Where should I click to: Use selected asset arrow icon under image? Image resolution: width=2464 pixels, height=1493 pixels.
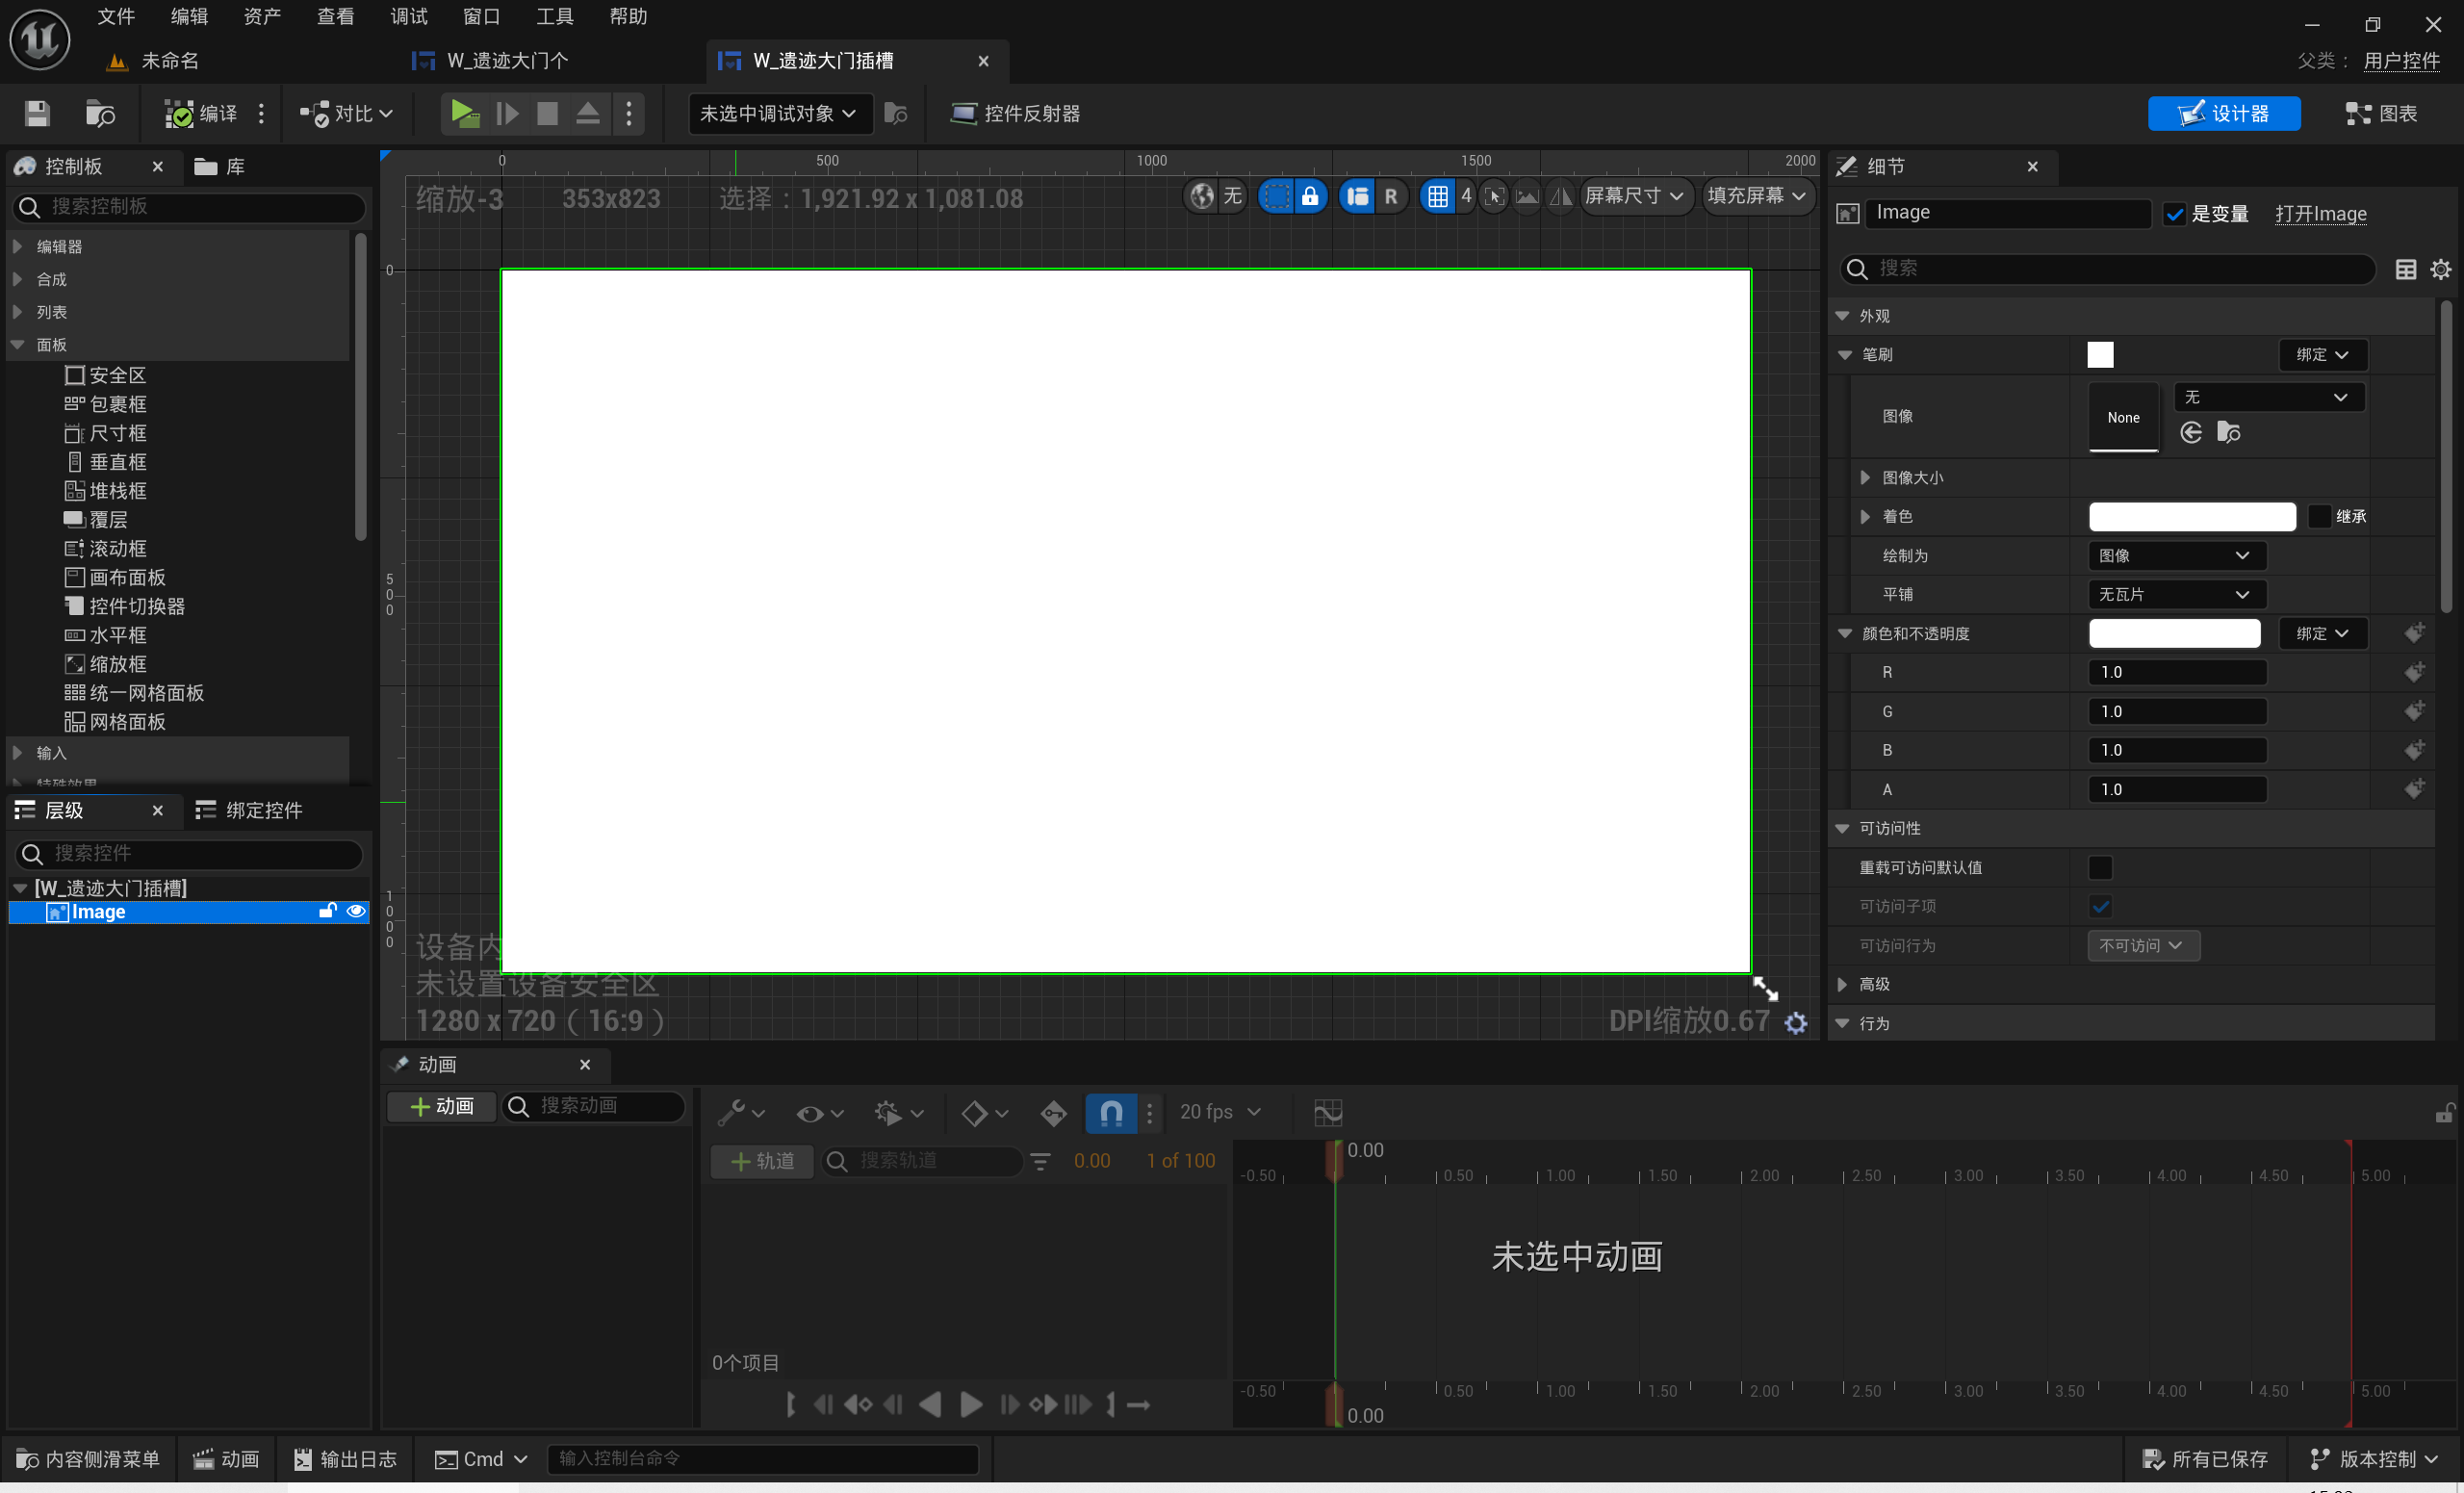pos(2191,432)
